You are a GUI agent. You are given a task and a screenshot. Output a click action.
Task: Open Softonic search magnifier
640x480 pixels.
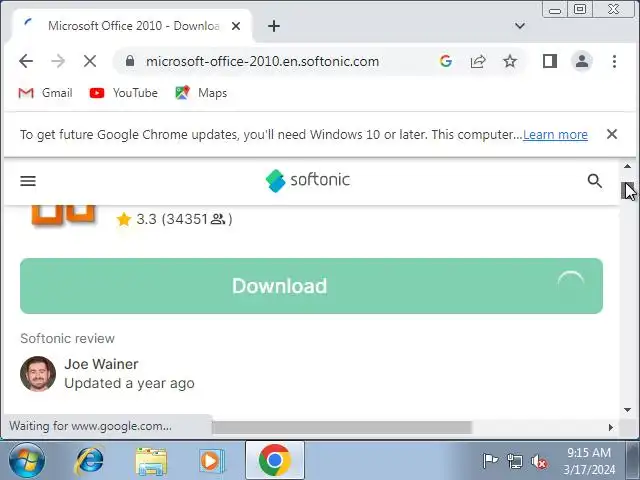[594, 180]
